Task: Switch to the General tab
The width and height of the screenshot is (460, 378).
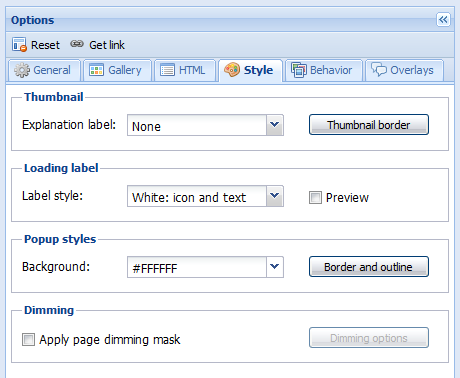Action: click(x=44, y=70)
